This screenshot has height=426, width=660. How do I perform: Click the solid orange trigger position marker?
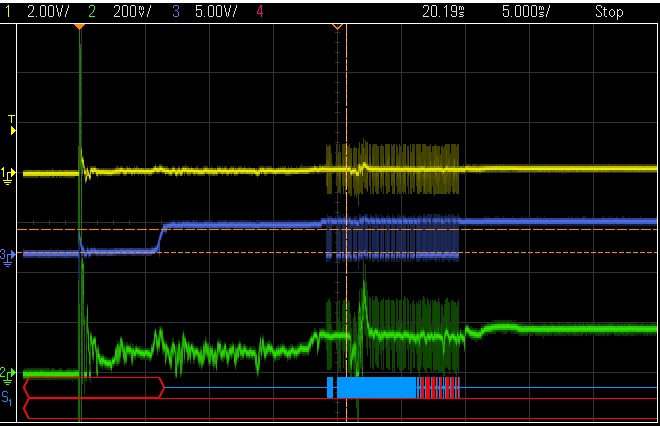79,27
